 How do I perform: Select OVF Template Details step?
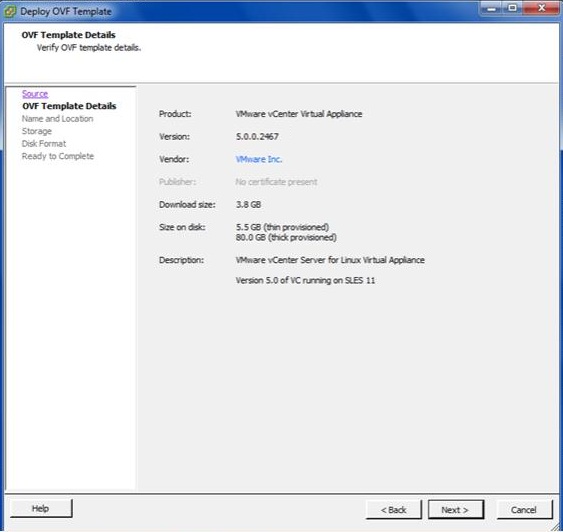(x=69, y=106)
